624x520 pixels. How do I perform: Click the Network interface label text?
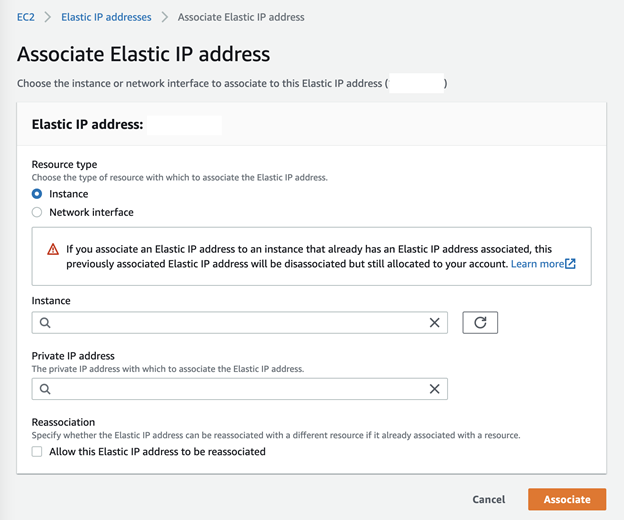point(91,212)
